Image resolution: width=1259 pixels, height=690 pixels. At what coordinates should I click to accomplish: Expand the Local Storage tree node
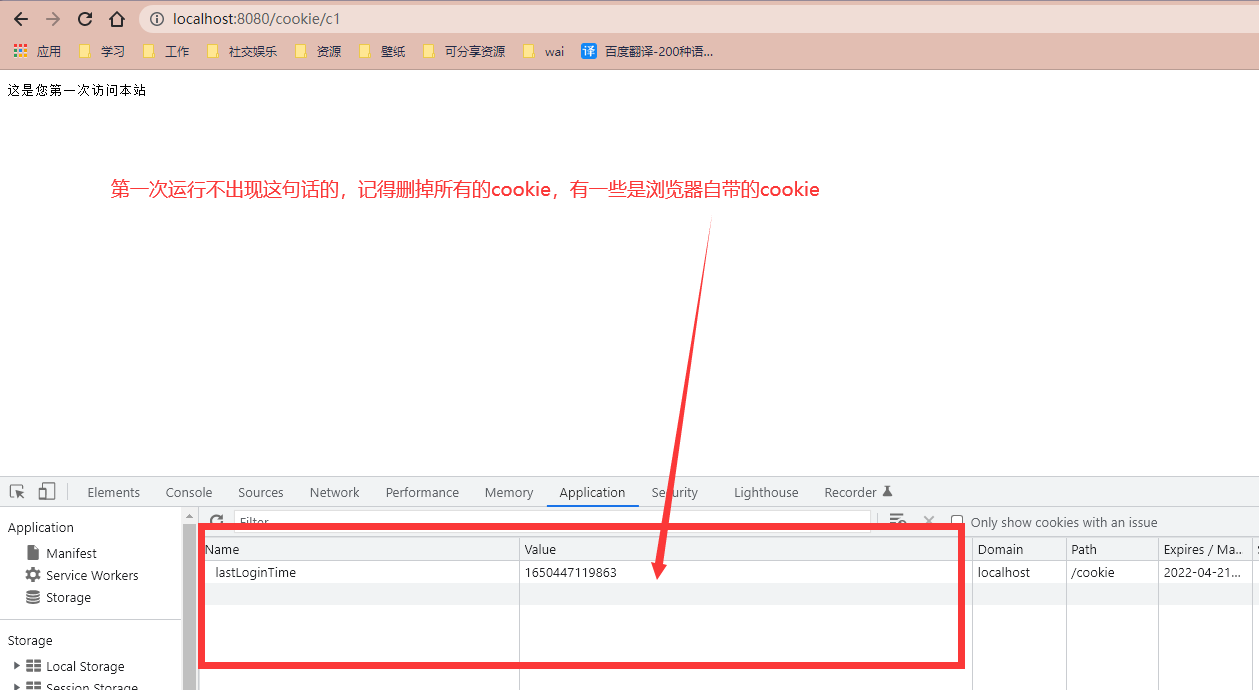pyautogui.click(x=17, y=666)
